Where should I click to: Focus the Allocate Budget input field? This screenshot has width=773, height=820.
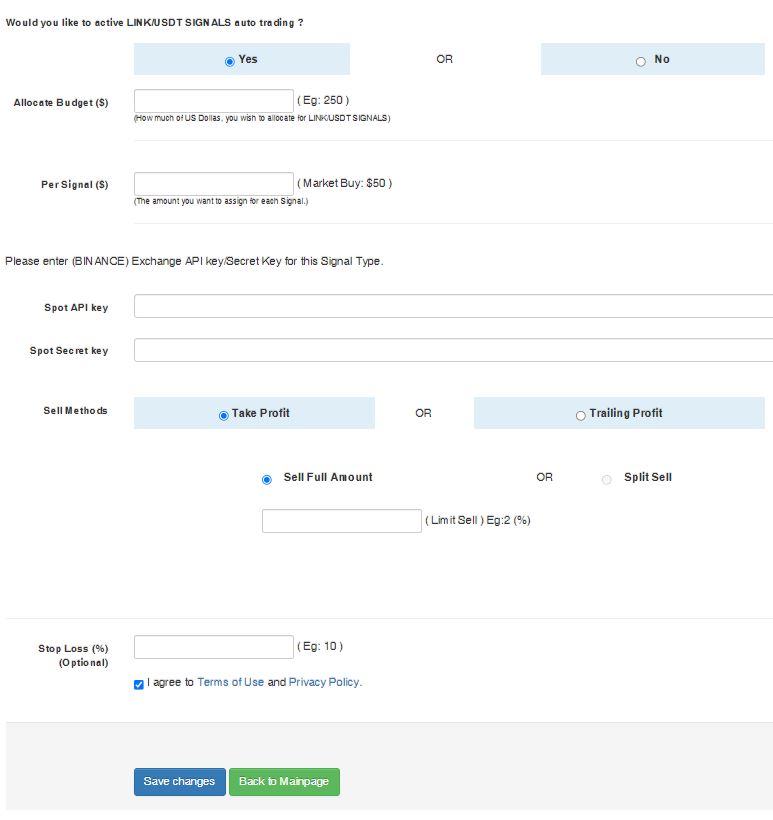point(213,101)
